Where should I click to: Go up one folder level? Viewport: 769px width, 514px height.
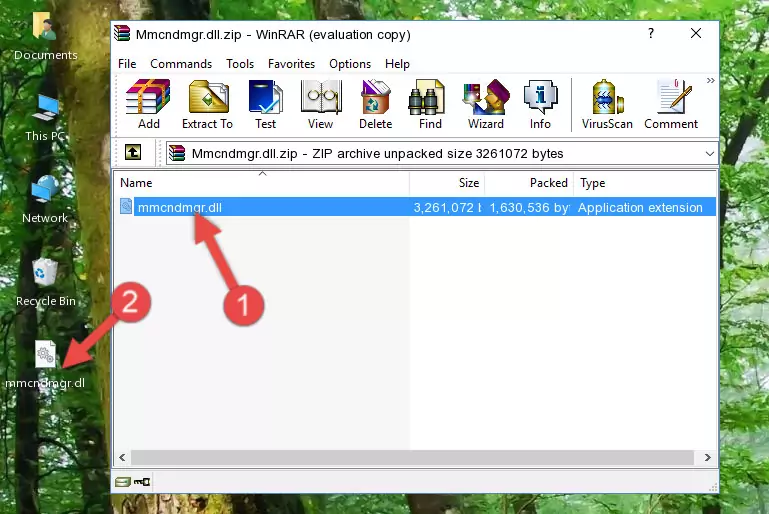click(x=133, y=153)
